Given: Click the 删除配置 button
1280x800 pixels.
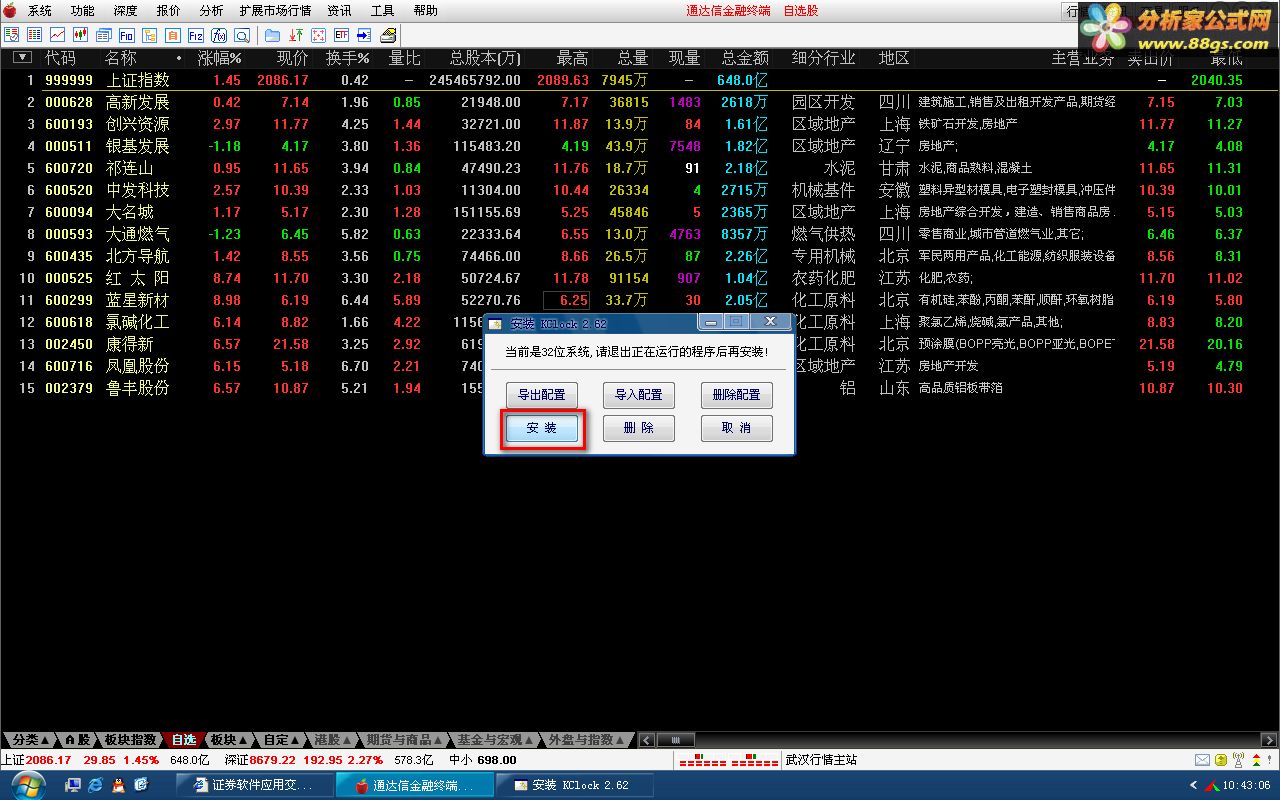Looking at the screenshot, I should (x=737, y=395).
